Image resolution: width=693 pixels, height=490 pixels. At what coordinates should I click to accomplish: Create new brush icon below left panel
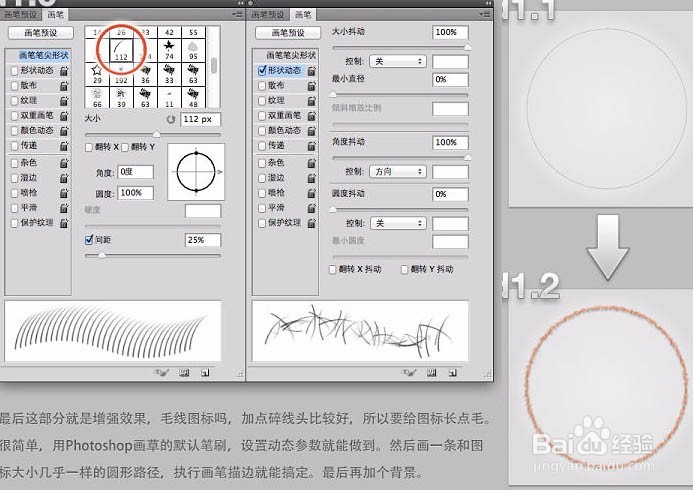click(205, 373)
